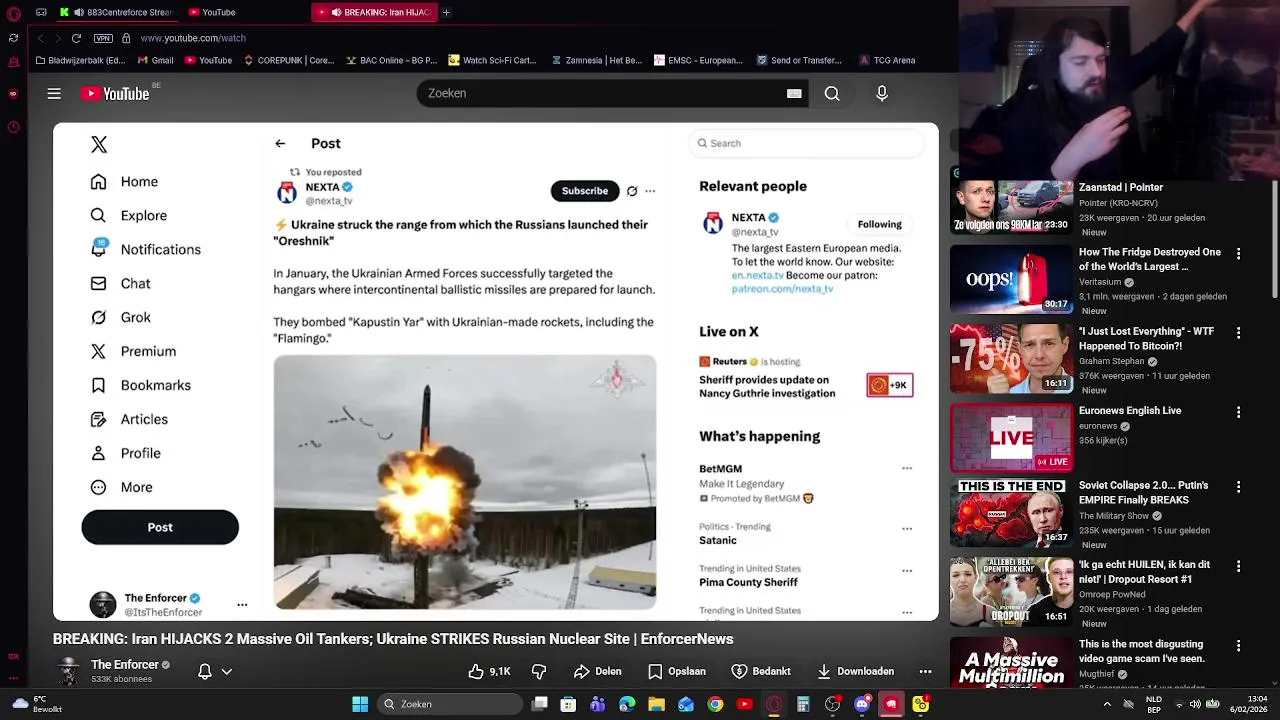Open the Gmail bookmark
This screenshot has height=720, width=1280.
pyautogui.click(x=156, y=60)
